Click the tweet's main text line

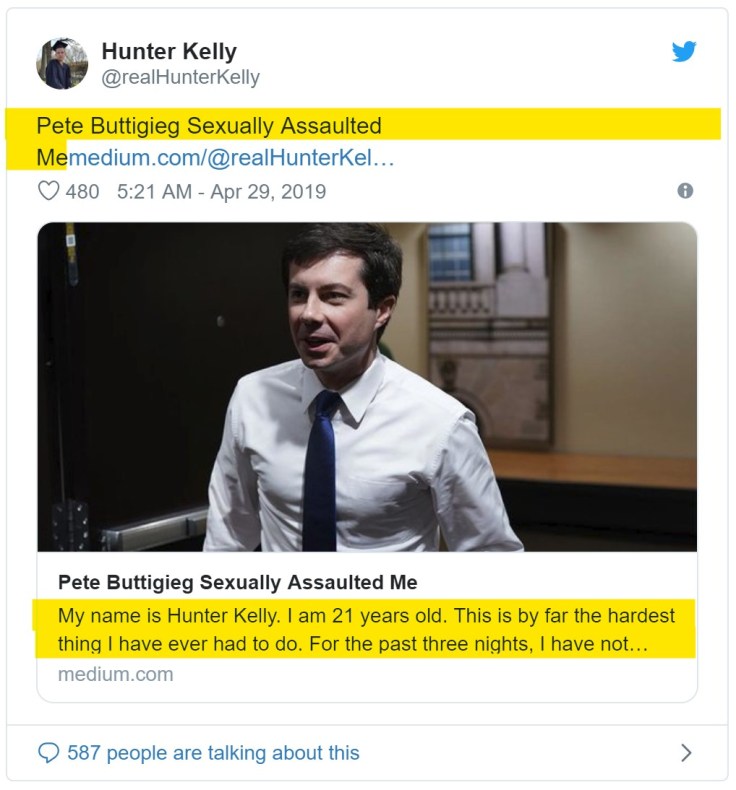click(x=209, y=126)
